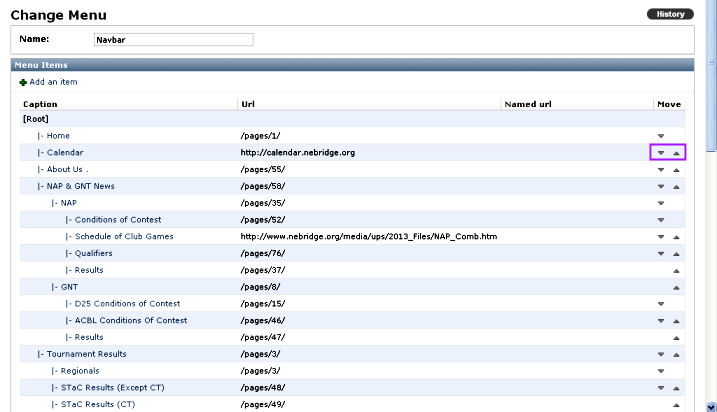Open the GNT menu item
This screenshot has height=412, width=717.
coord(69,287)
